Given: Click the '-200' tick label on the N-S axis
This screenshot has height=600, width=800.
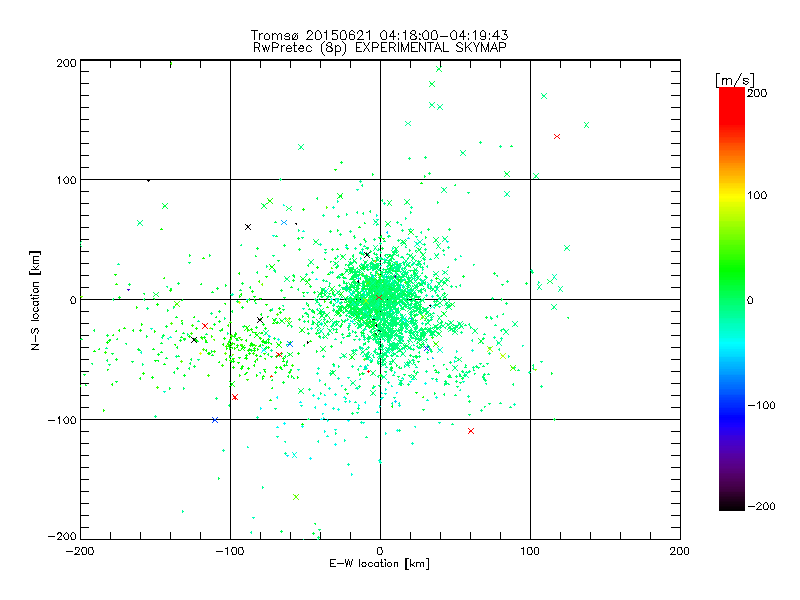Looking at the screenshot, I should [62, 536].
